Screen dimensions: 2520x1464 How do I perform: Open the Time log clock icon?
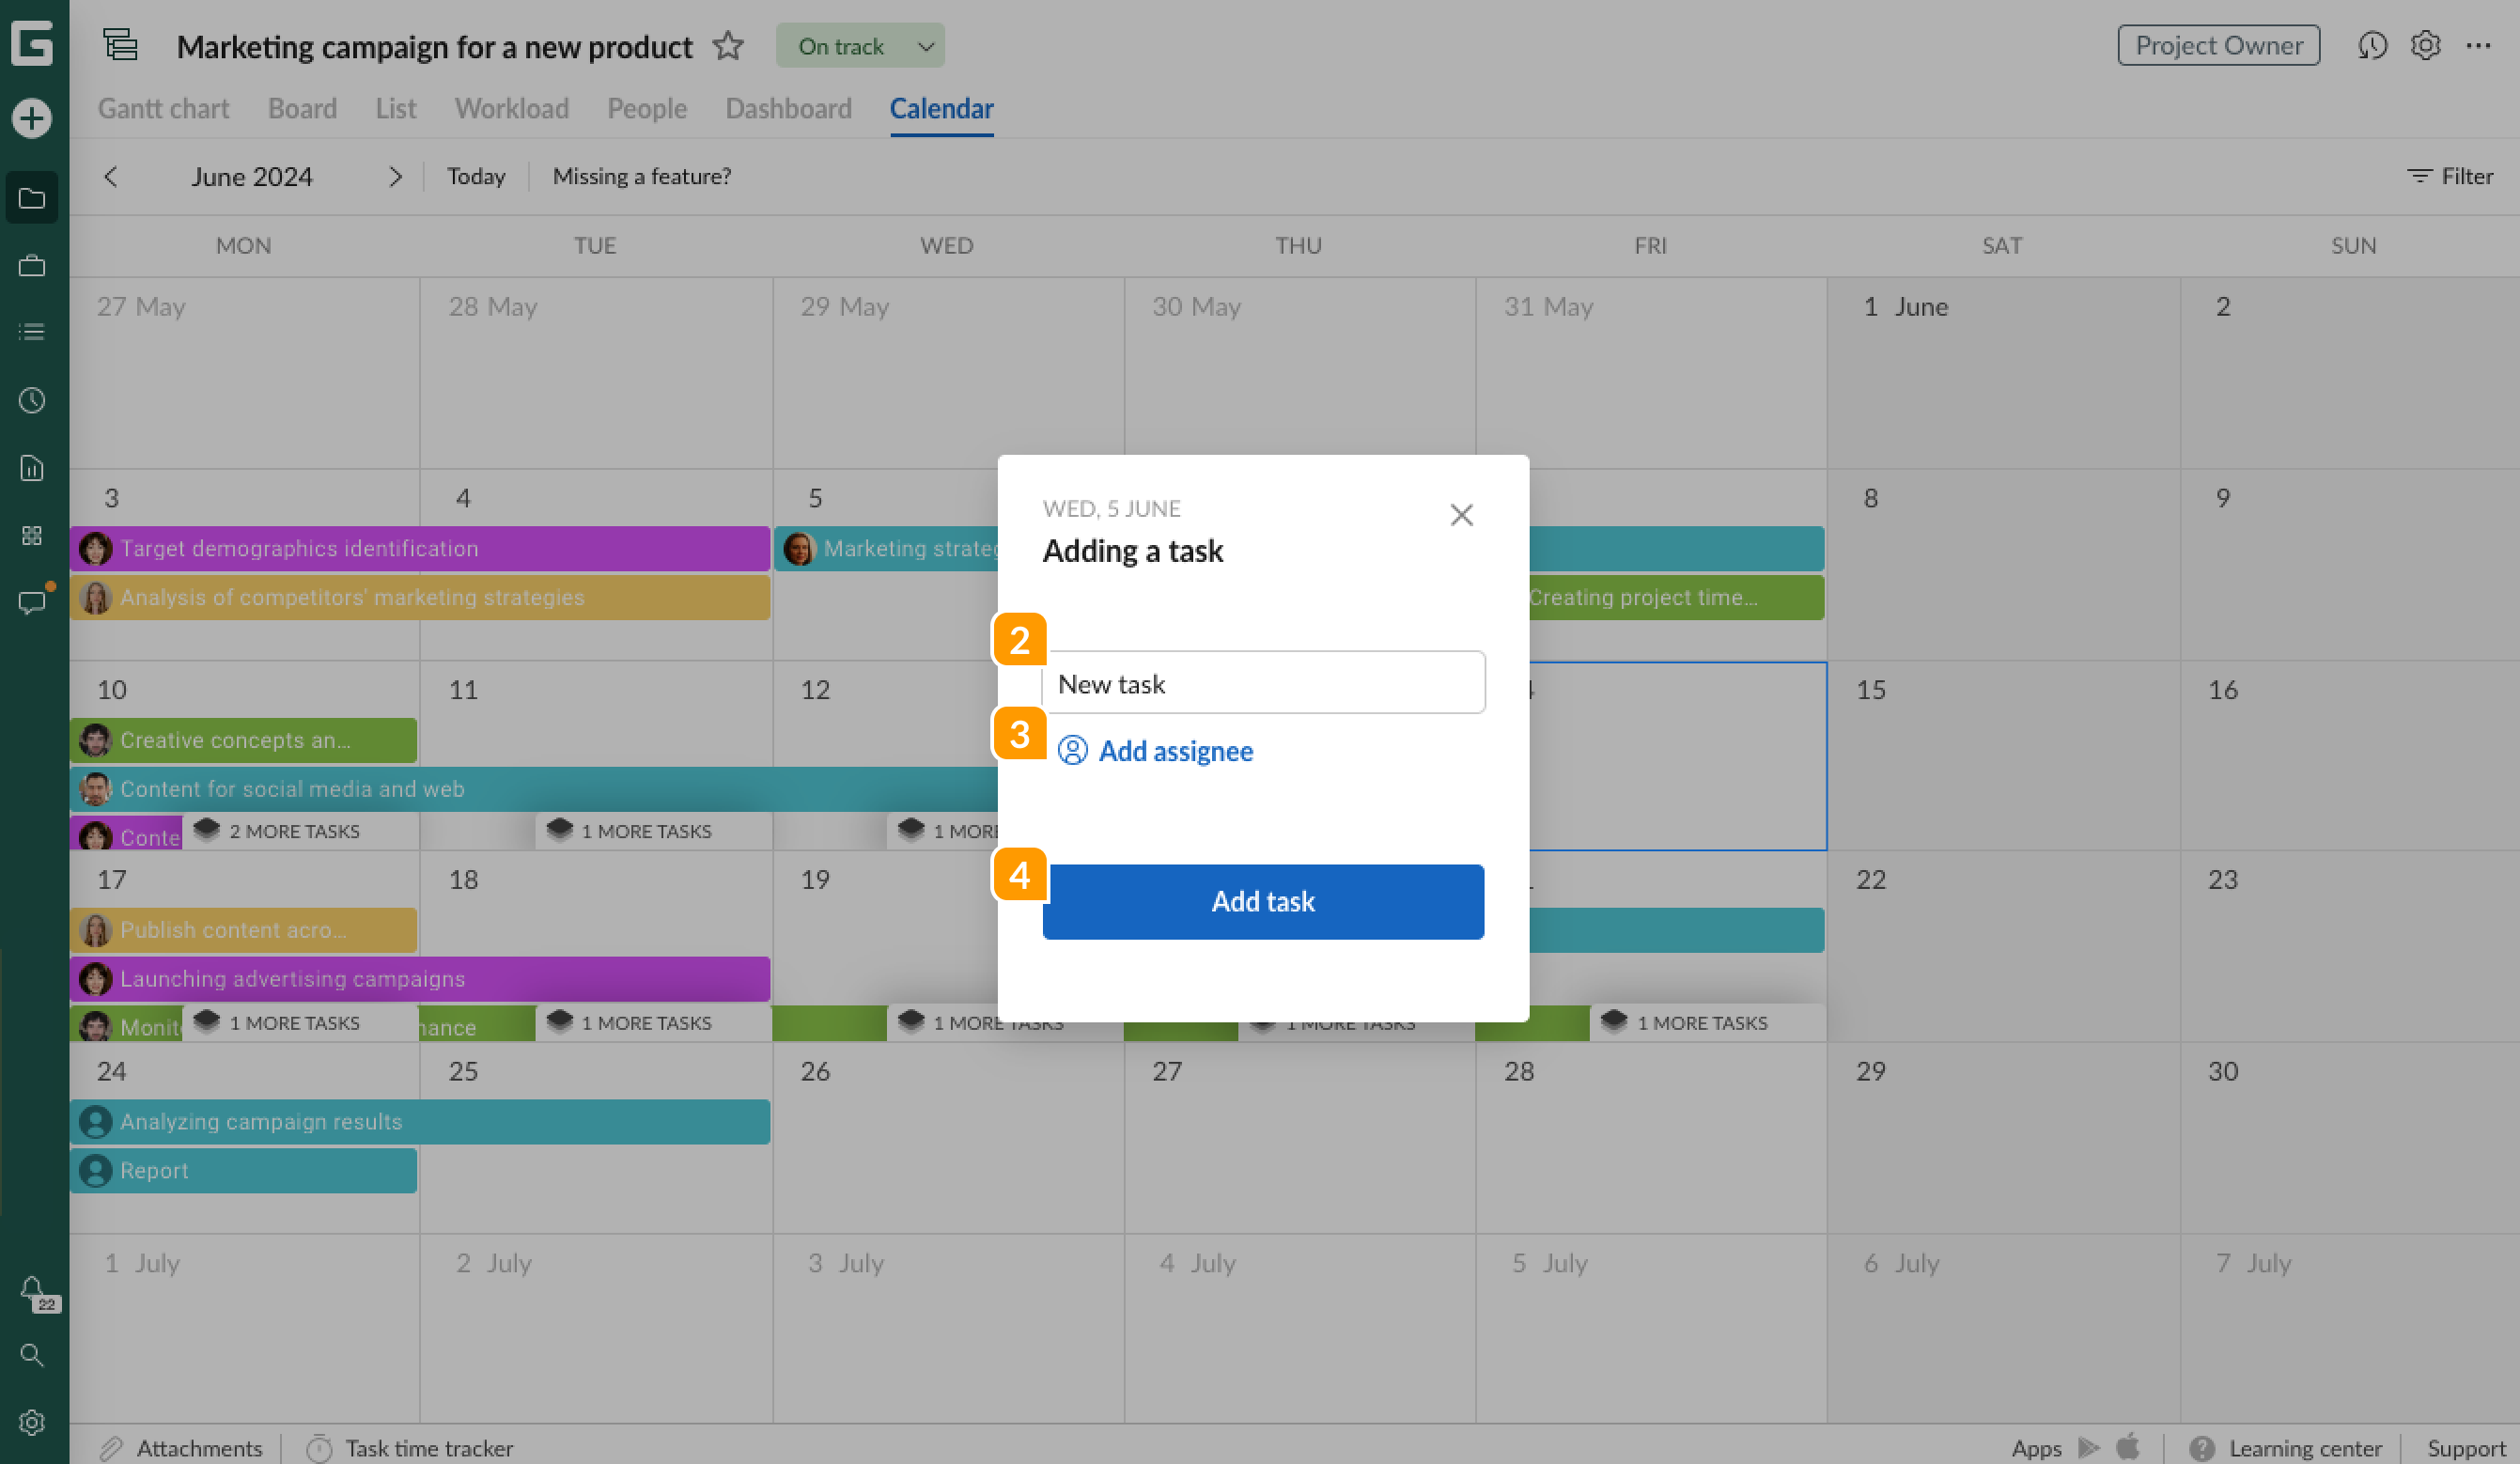click(x=33, y=400)
